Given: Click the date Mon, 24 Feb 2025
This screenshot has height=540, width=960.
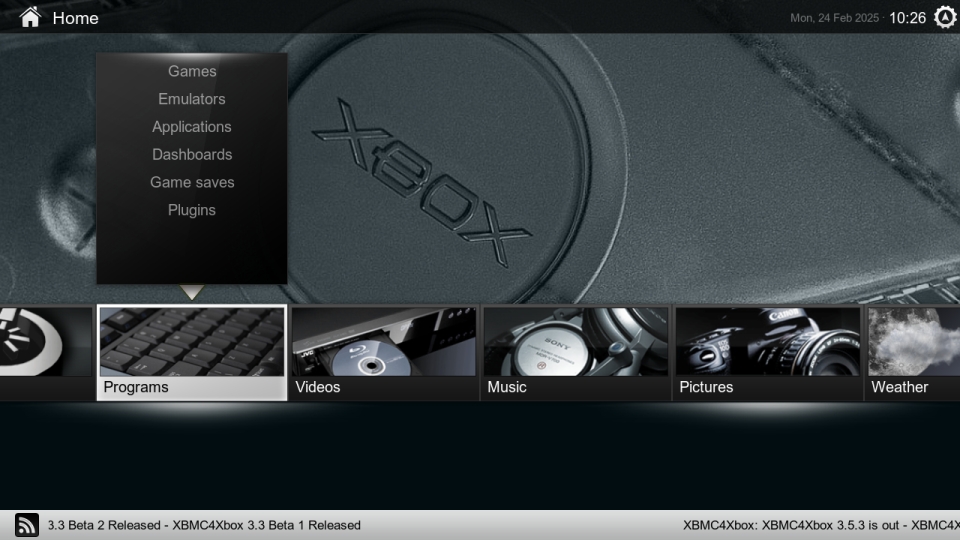Looking at the screenshot, I should 834,18.
